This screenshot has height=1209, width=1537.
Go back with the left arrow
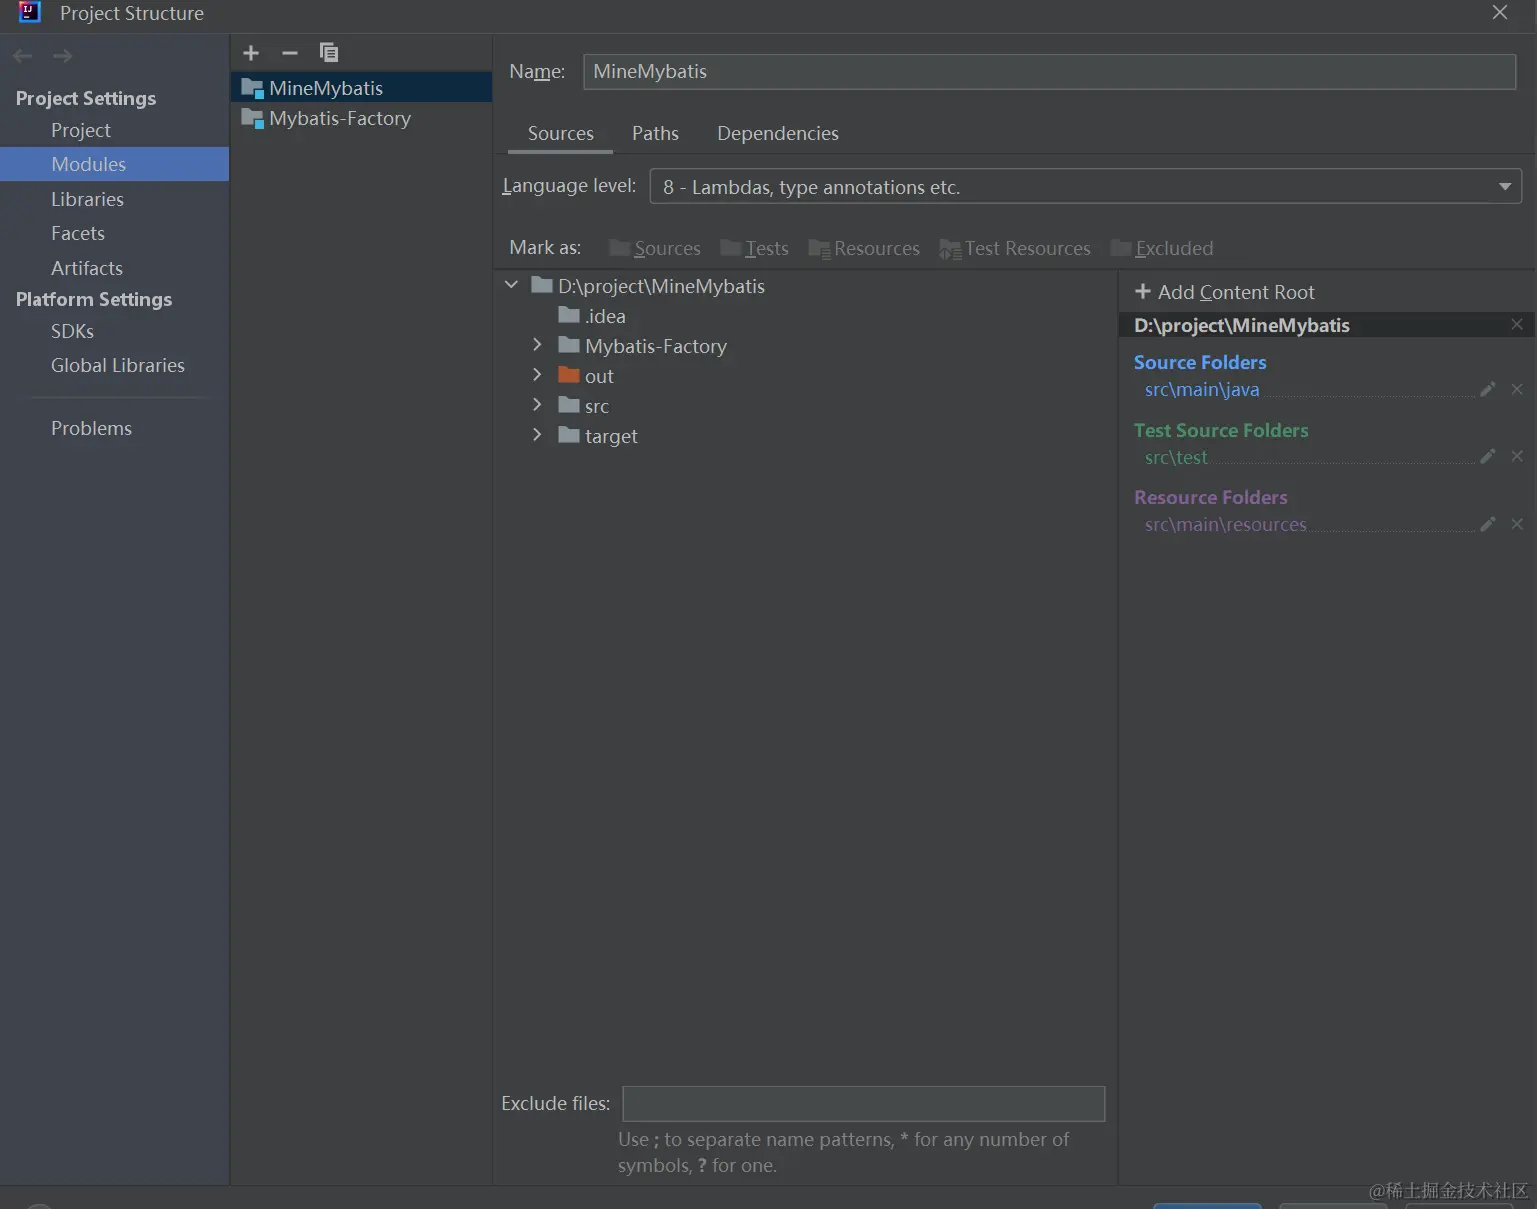coord(23,56)
